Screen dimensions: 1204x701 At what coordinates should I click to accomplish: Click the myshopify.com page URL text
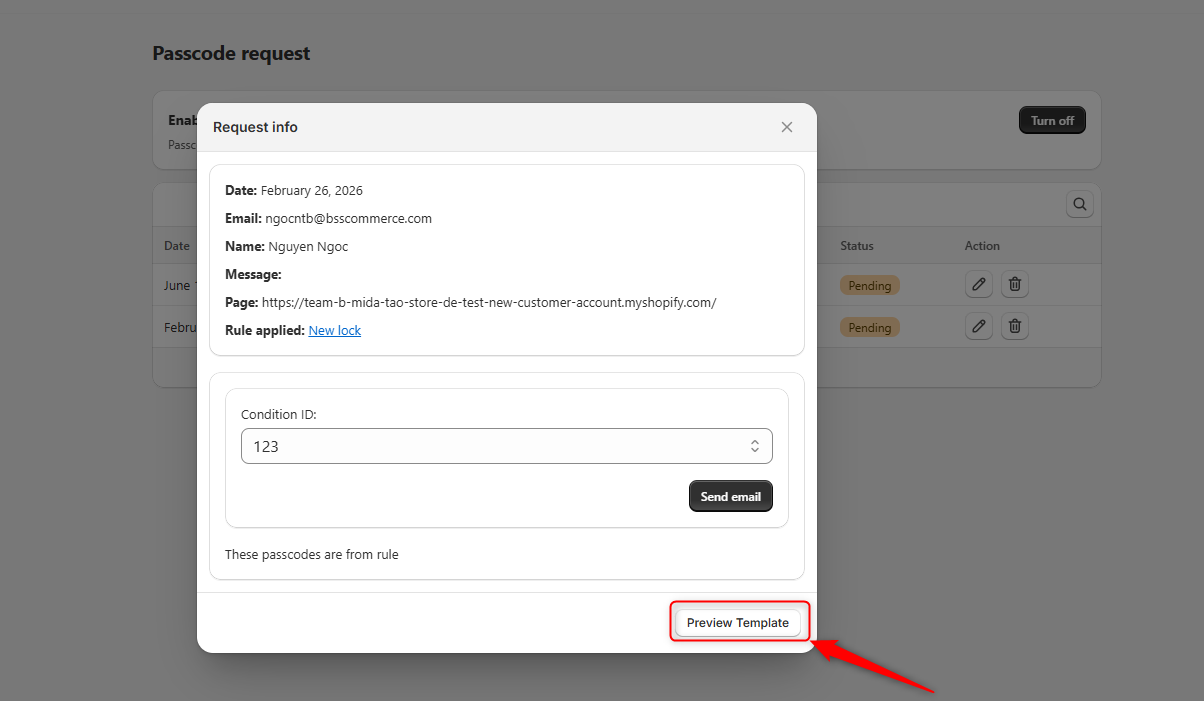click(x=490, y=302)
